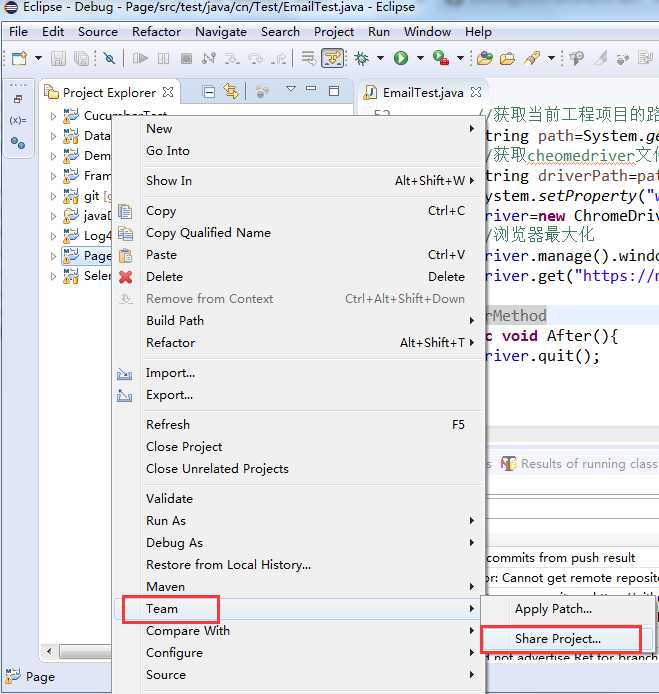Open Compare With submenu
The image size is (659, 694).
pyautogui.click(x=298, y=631)
